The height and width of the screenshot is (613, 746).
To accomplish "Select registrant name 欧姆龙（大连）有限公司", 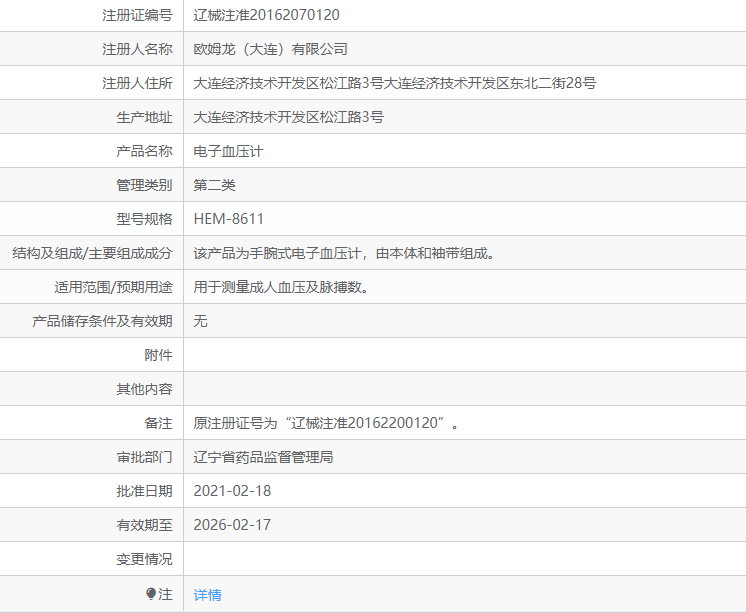I will (x=270, y=49).
